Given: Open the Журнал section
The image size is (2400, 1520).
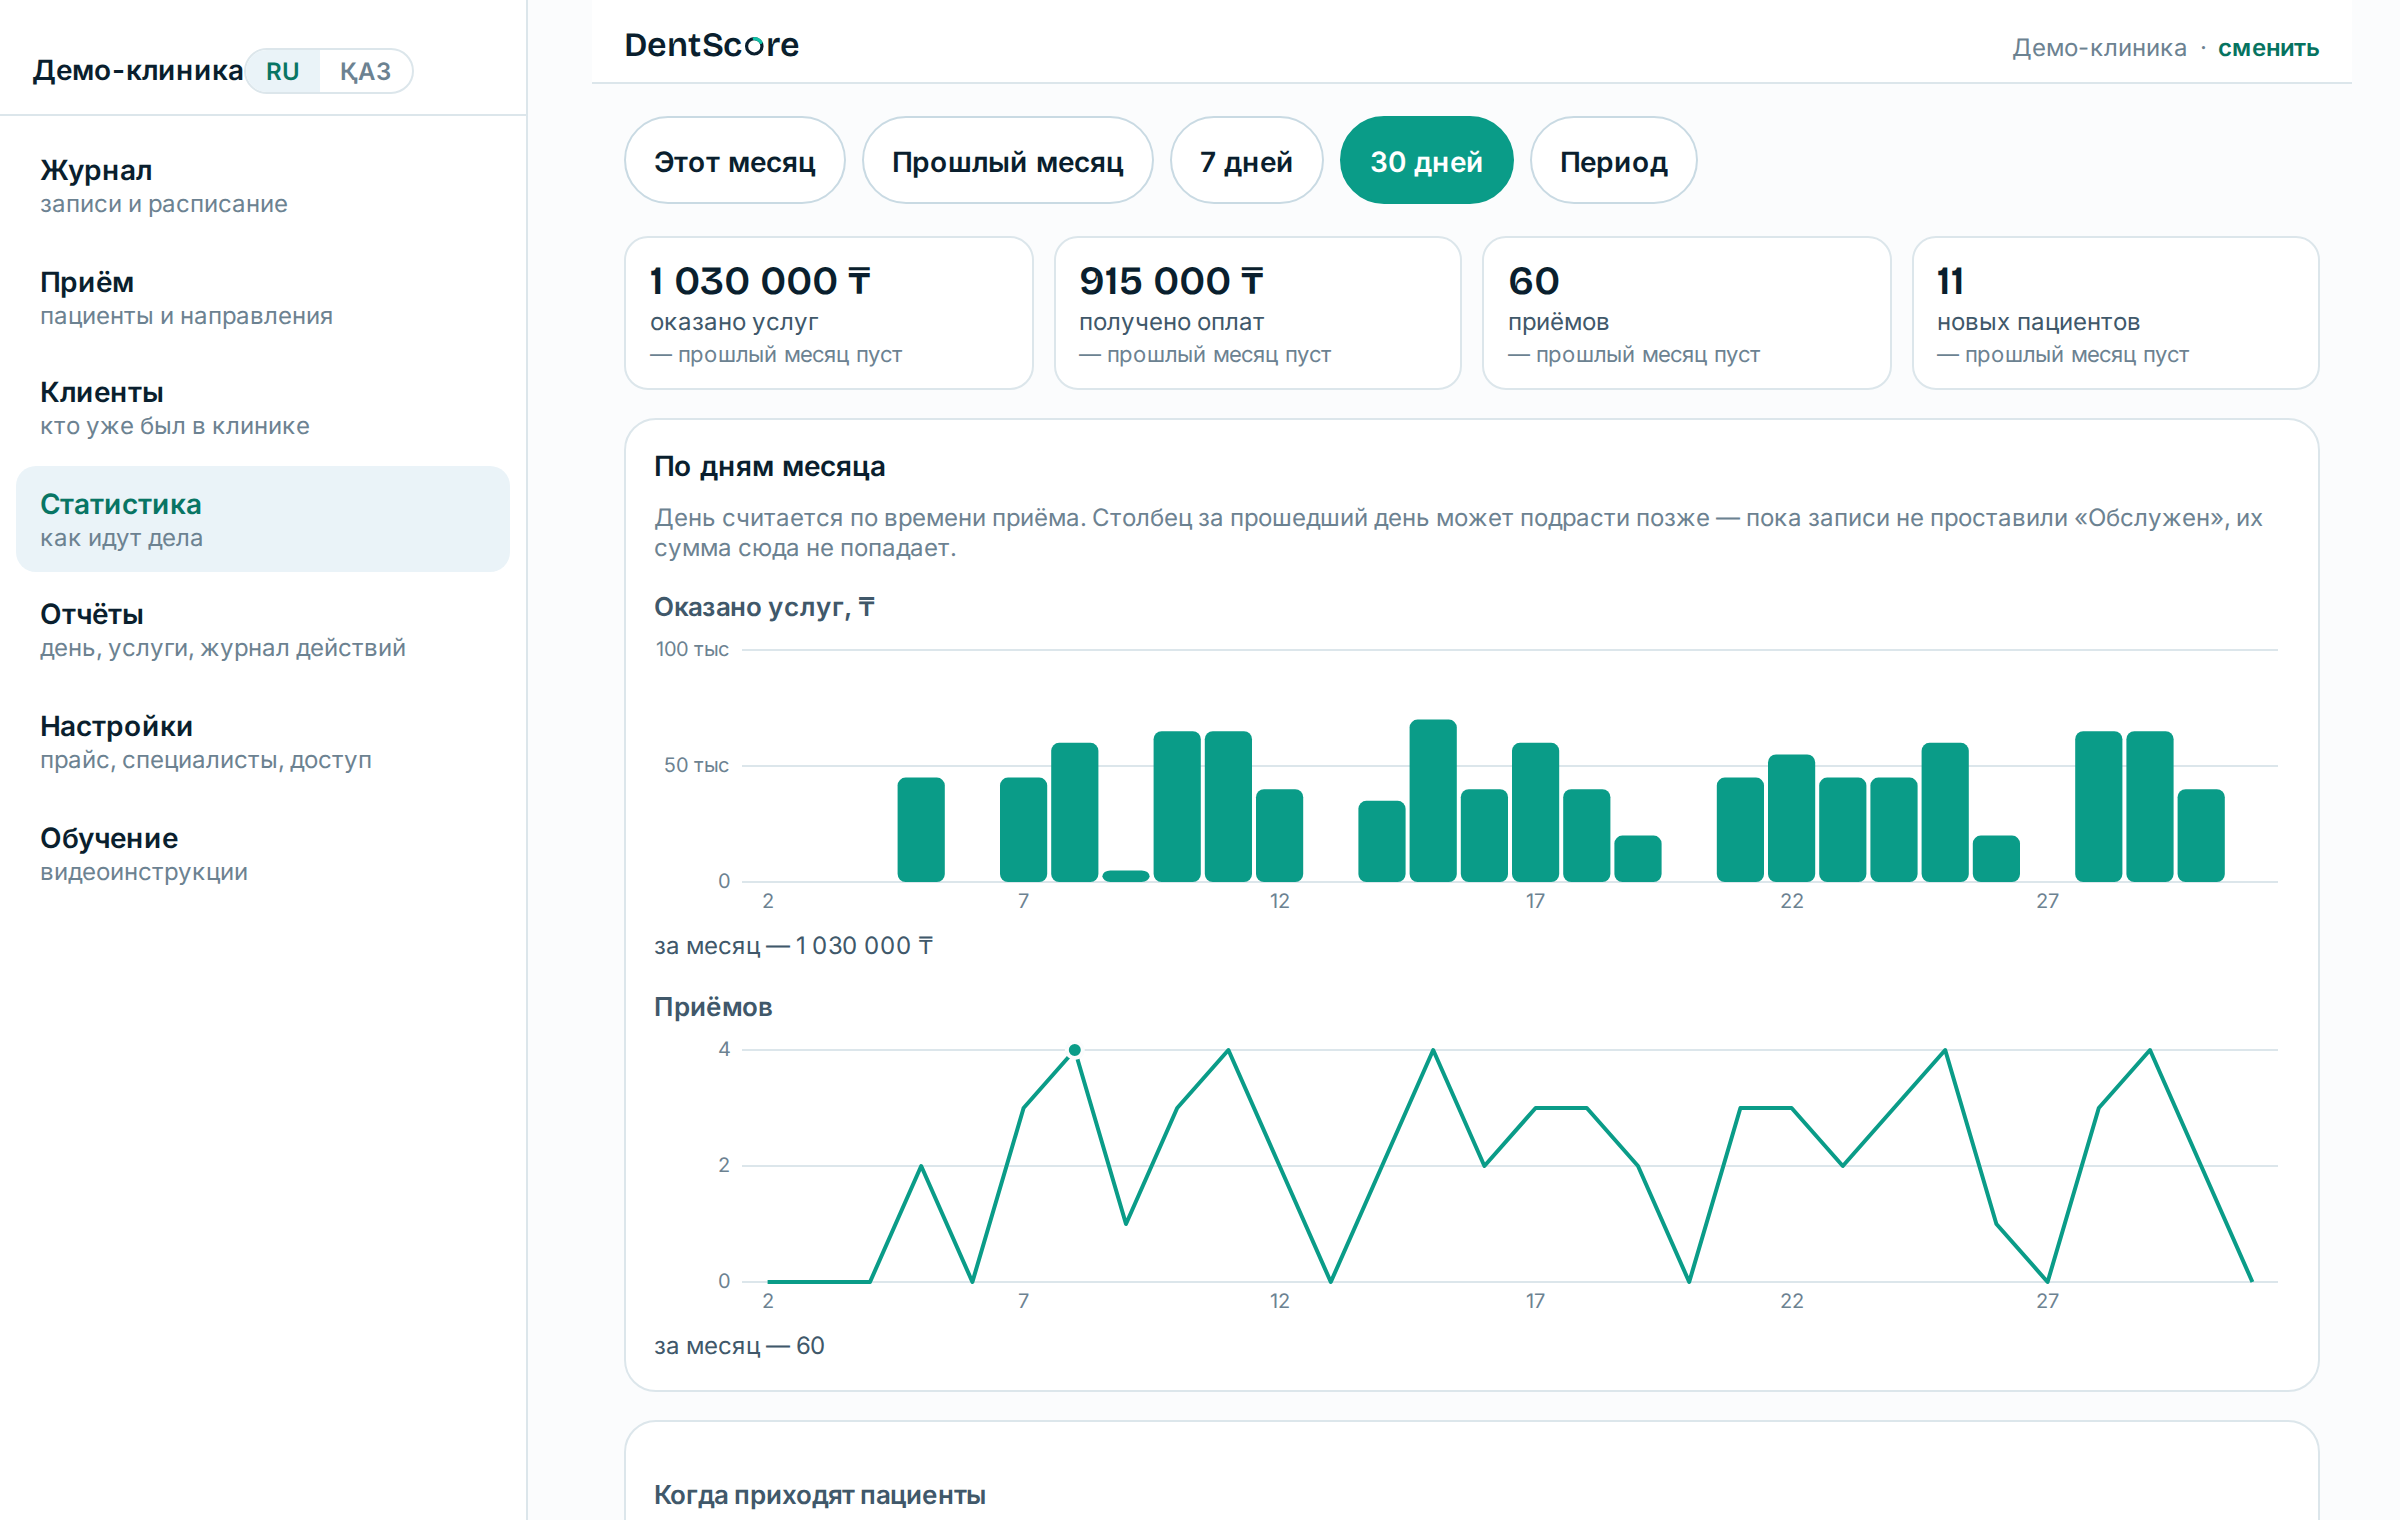Looking at the screenshot, I should 263,187.
